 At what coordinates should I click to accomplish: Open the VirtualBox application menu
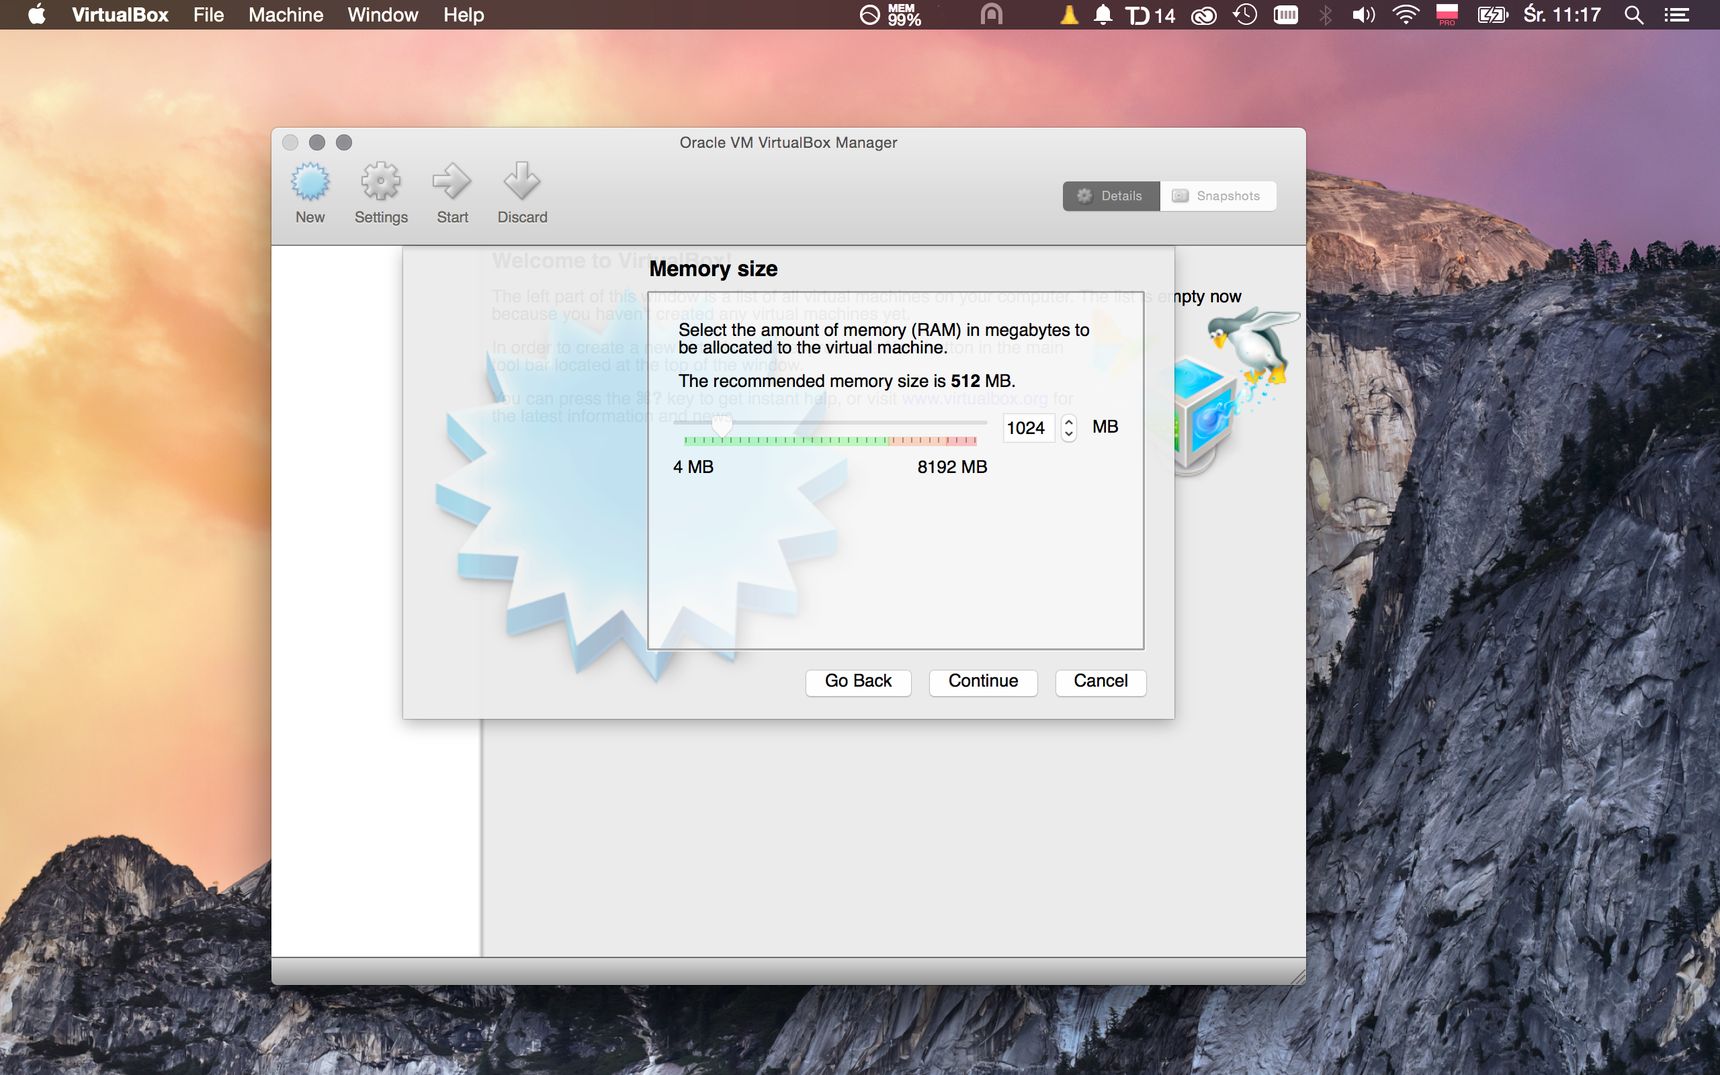pyautogui.click(x=120, y=15)
